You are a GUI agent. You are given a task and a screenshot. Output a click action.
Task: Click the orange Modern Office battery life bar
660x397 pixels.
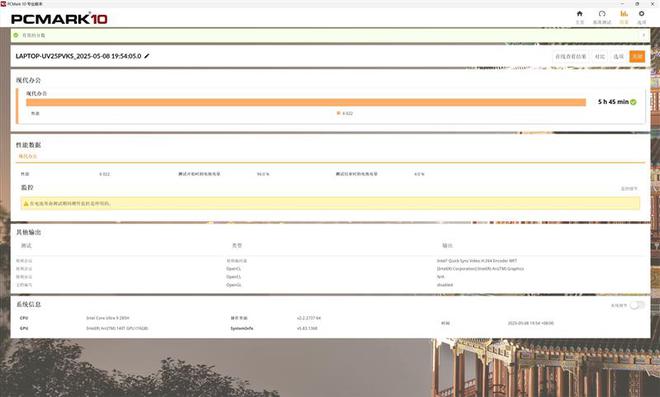pos(306,102)
